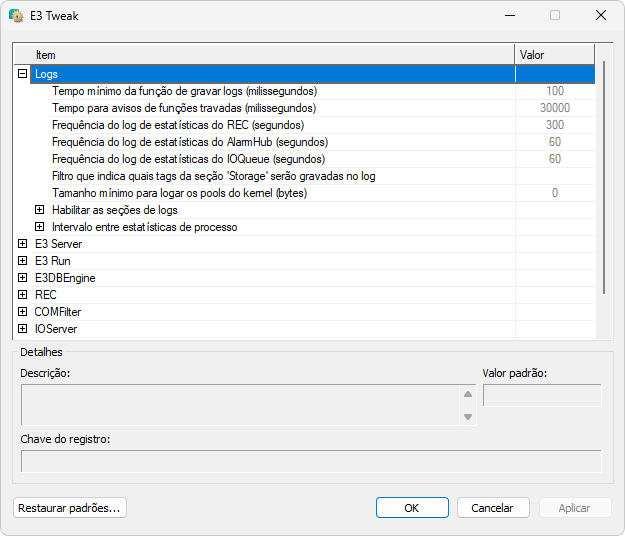Expand the E3 Server node
625x536 pixels.
(23, 243)
